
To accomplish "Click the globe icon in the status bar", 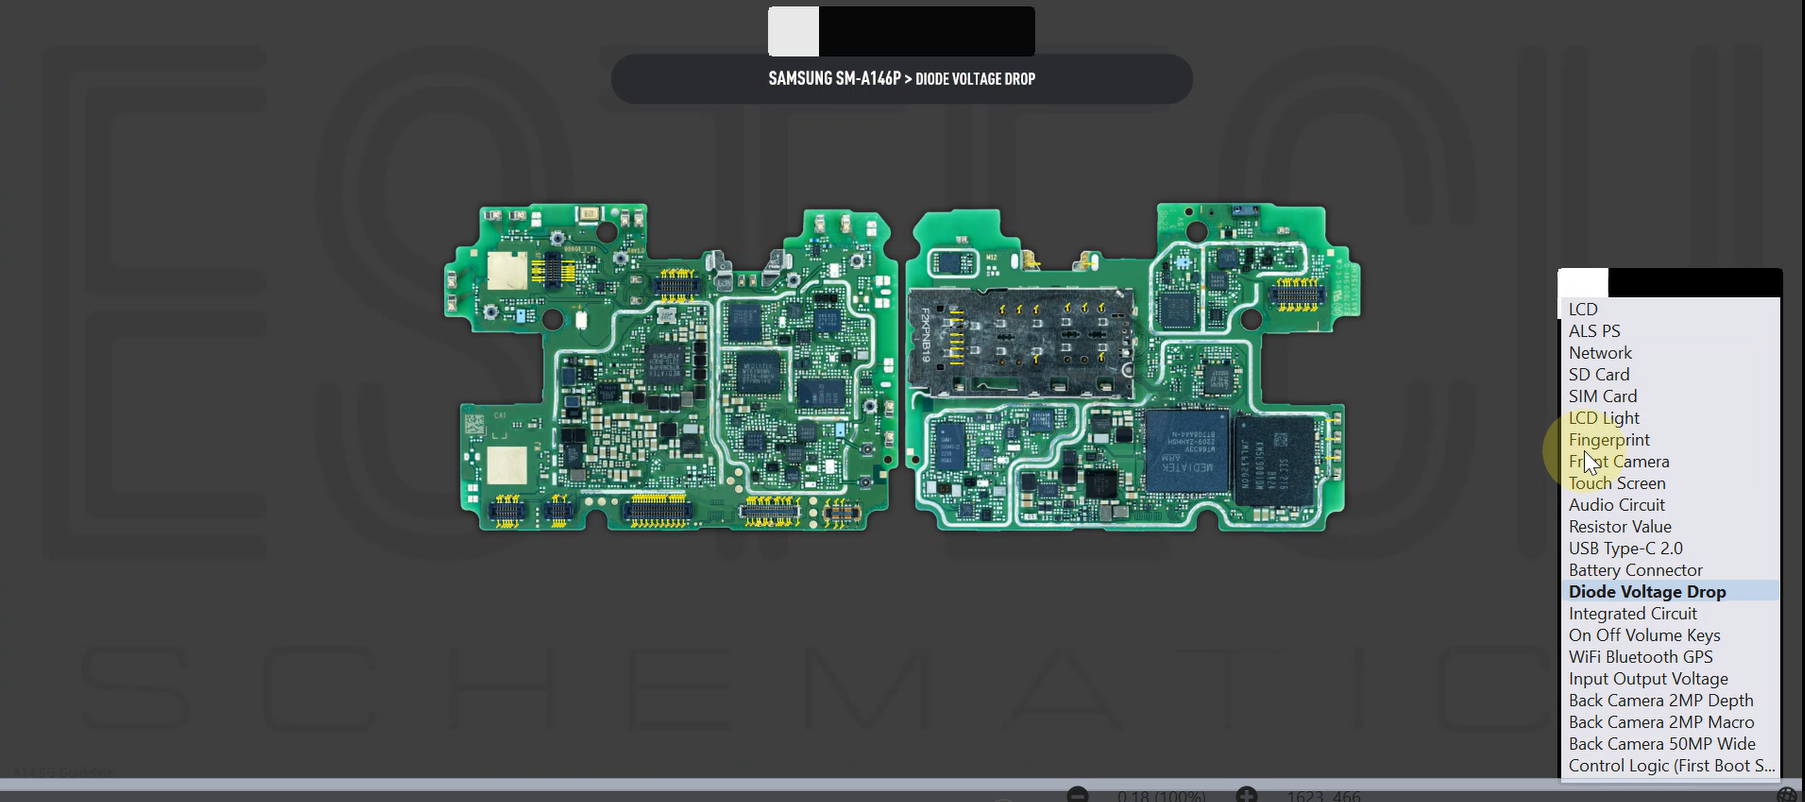I will 1786,795.
